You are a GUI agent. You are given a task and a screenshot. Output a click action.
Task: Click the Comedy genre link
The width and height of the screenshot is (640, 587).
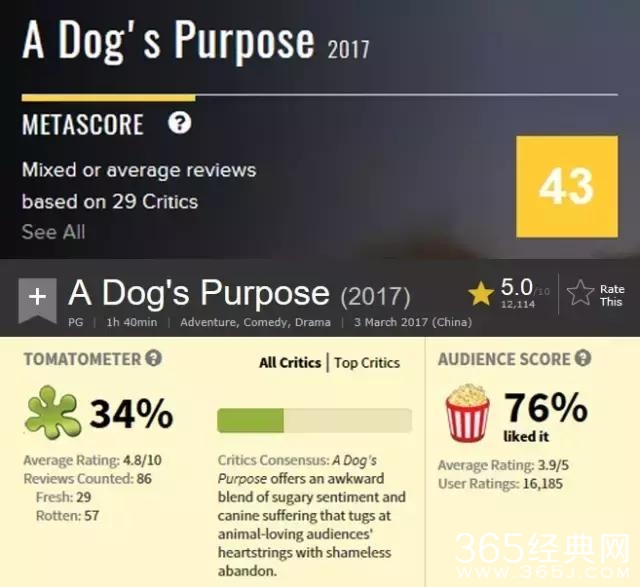coord(264,323)
